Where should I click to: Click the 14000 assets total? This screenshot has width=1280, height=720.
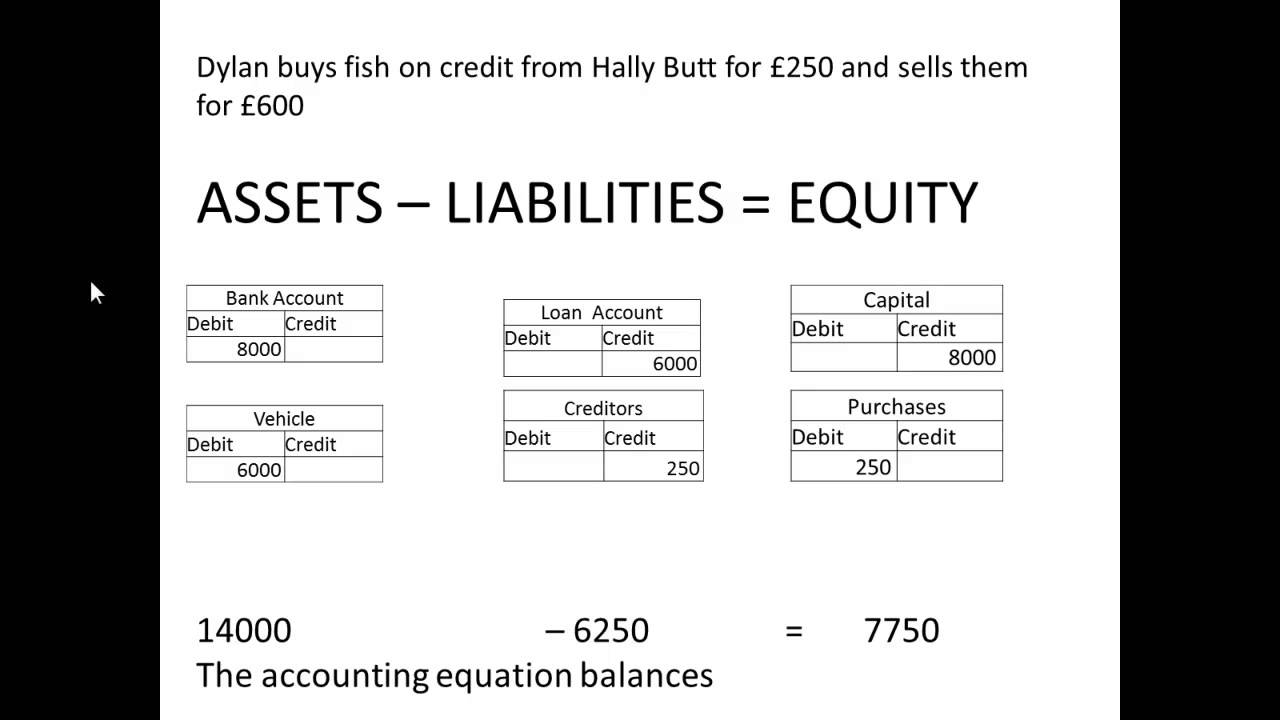coord(244,631)
